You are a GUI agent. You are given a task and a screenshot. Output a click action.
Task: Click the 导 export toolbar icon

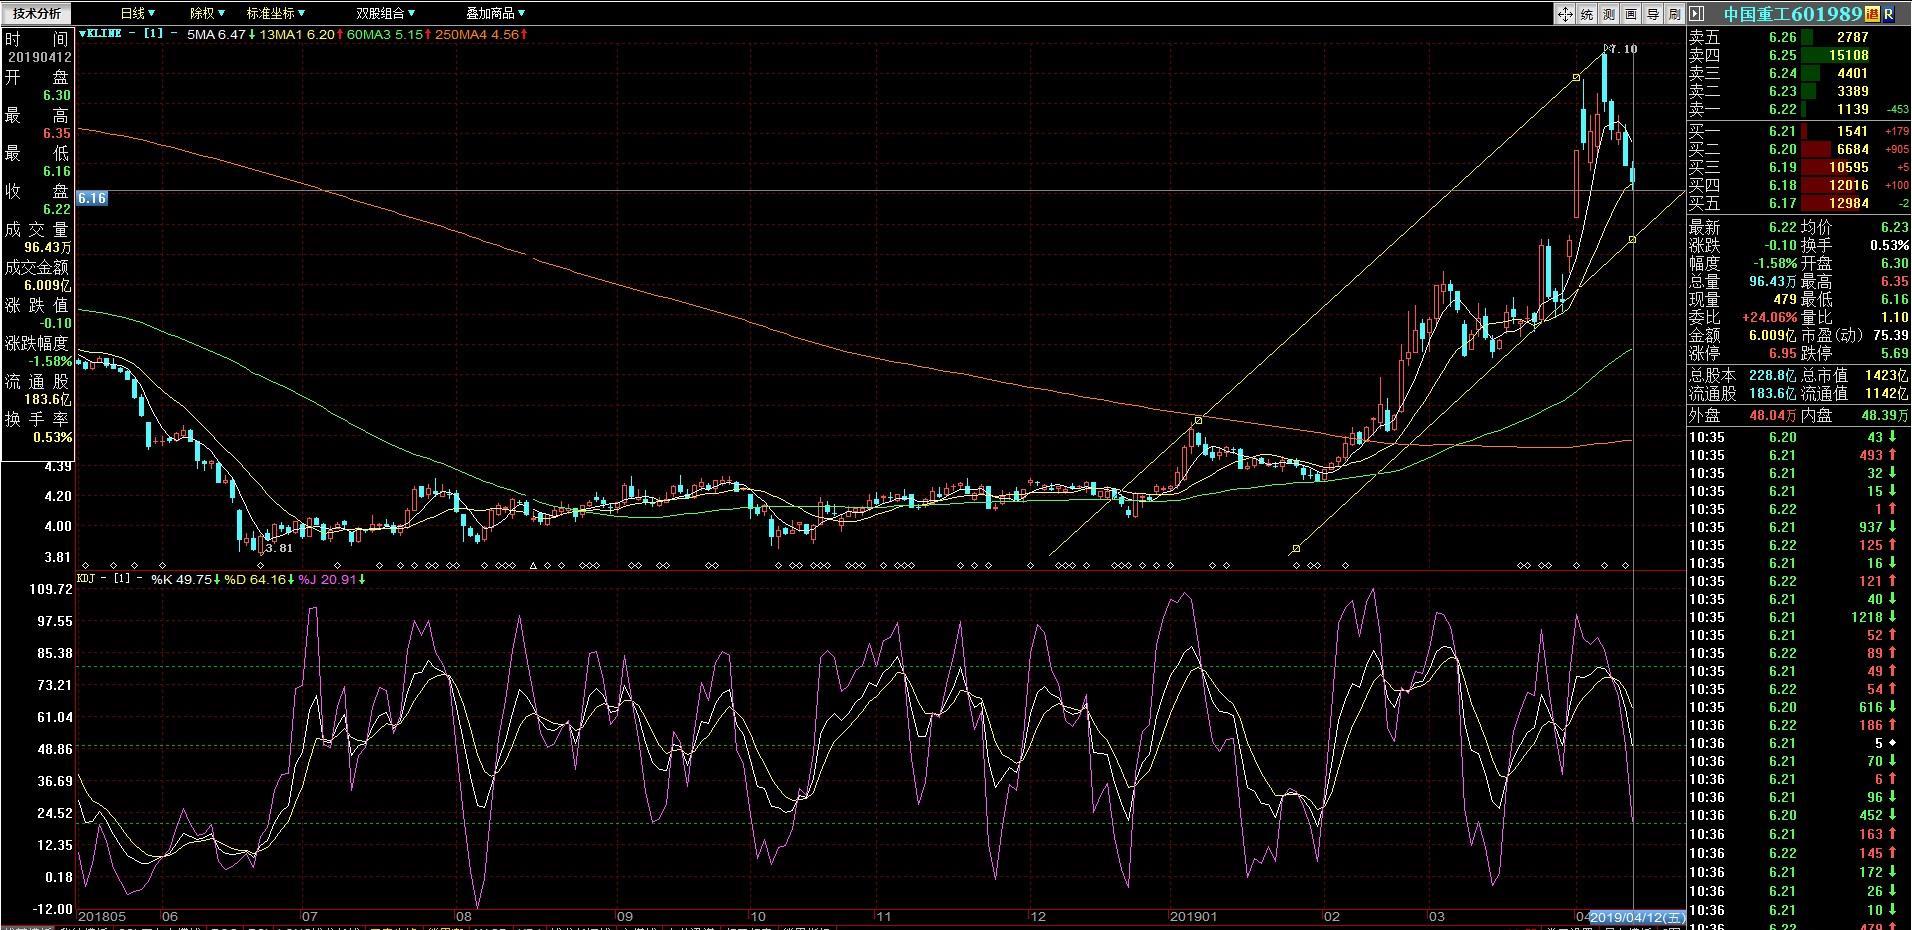tap(1653, 14)
